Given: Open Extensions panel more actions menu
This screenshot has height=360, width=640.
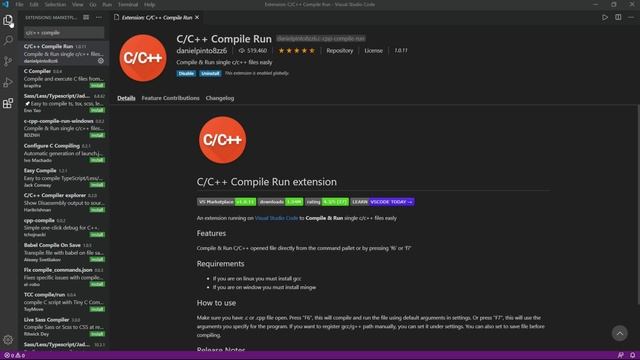Looking at the screenshot, I should pyautogui.click(x=99, y=18).
